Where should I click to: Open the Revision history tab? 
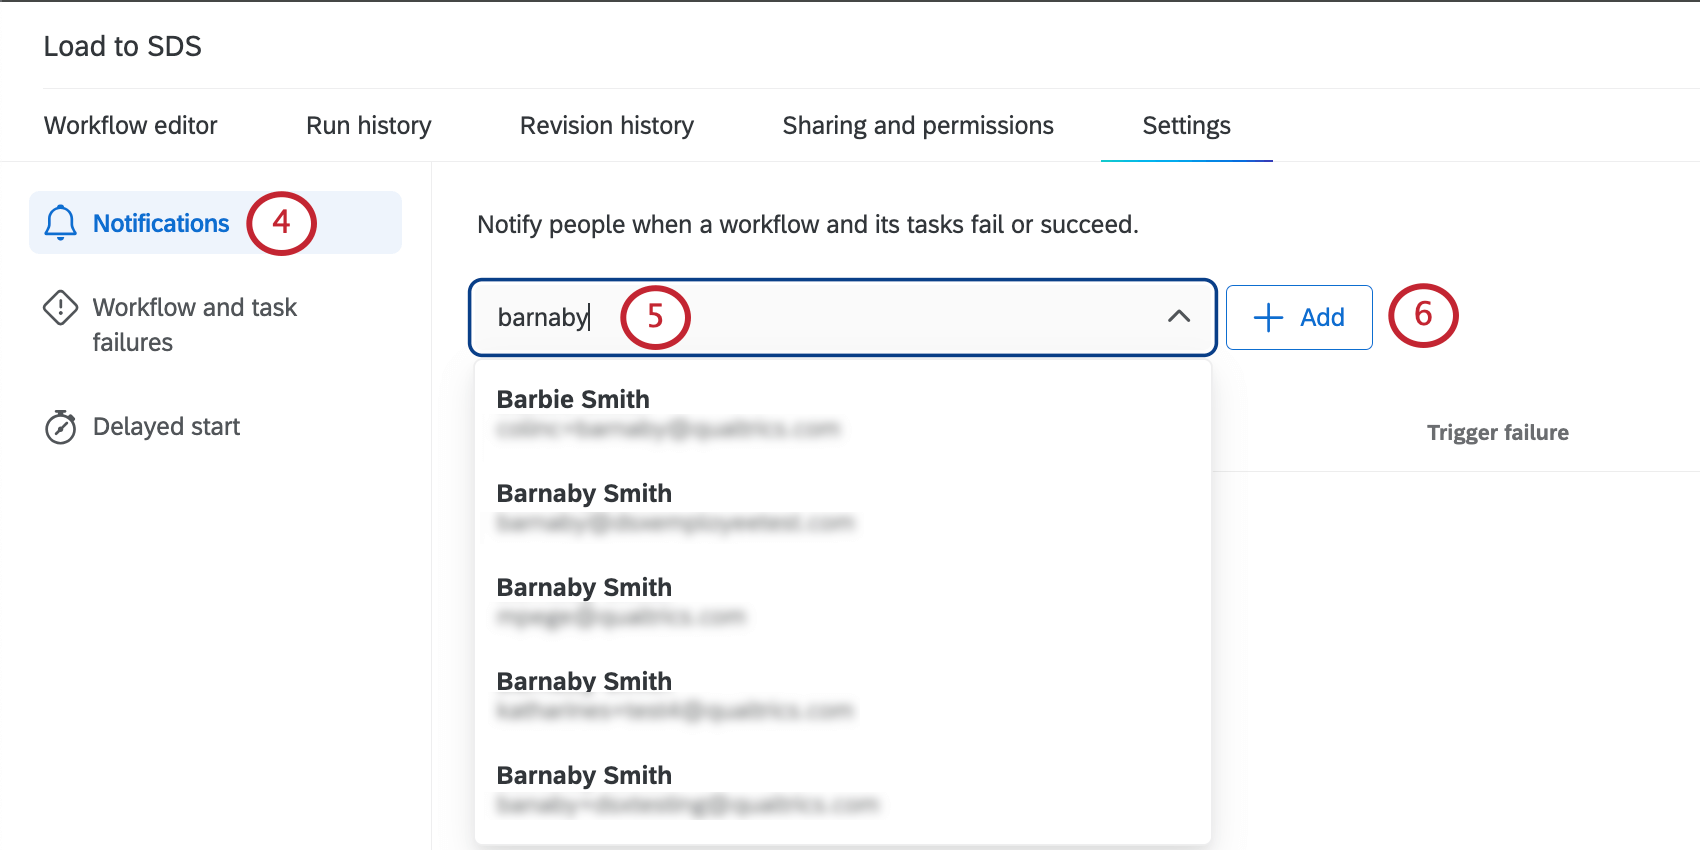tap(605, 125)
